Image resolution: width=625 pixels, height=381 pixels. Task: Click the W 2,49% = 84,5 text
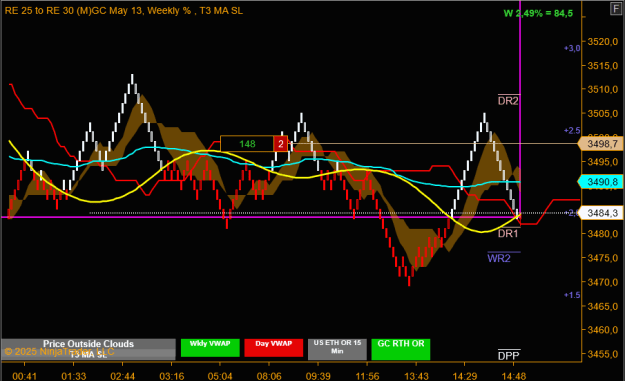click(x=538, y=13)
